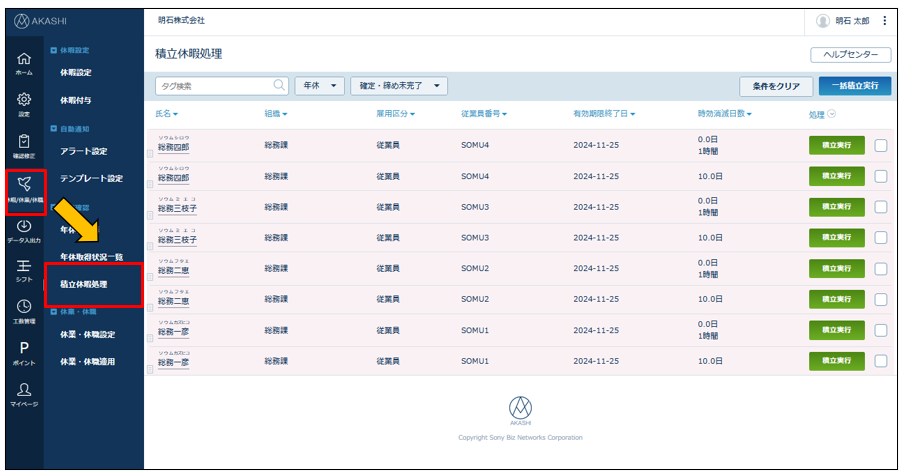904x474 pixels.
Task: Sort by the 有効期限終了日 column header
Action: (x=604, y=114)
